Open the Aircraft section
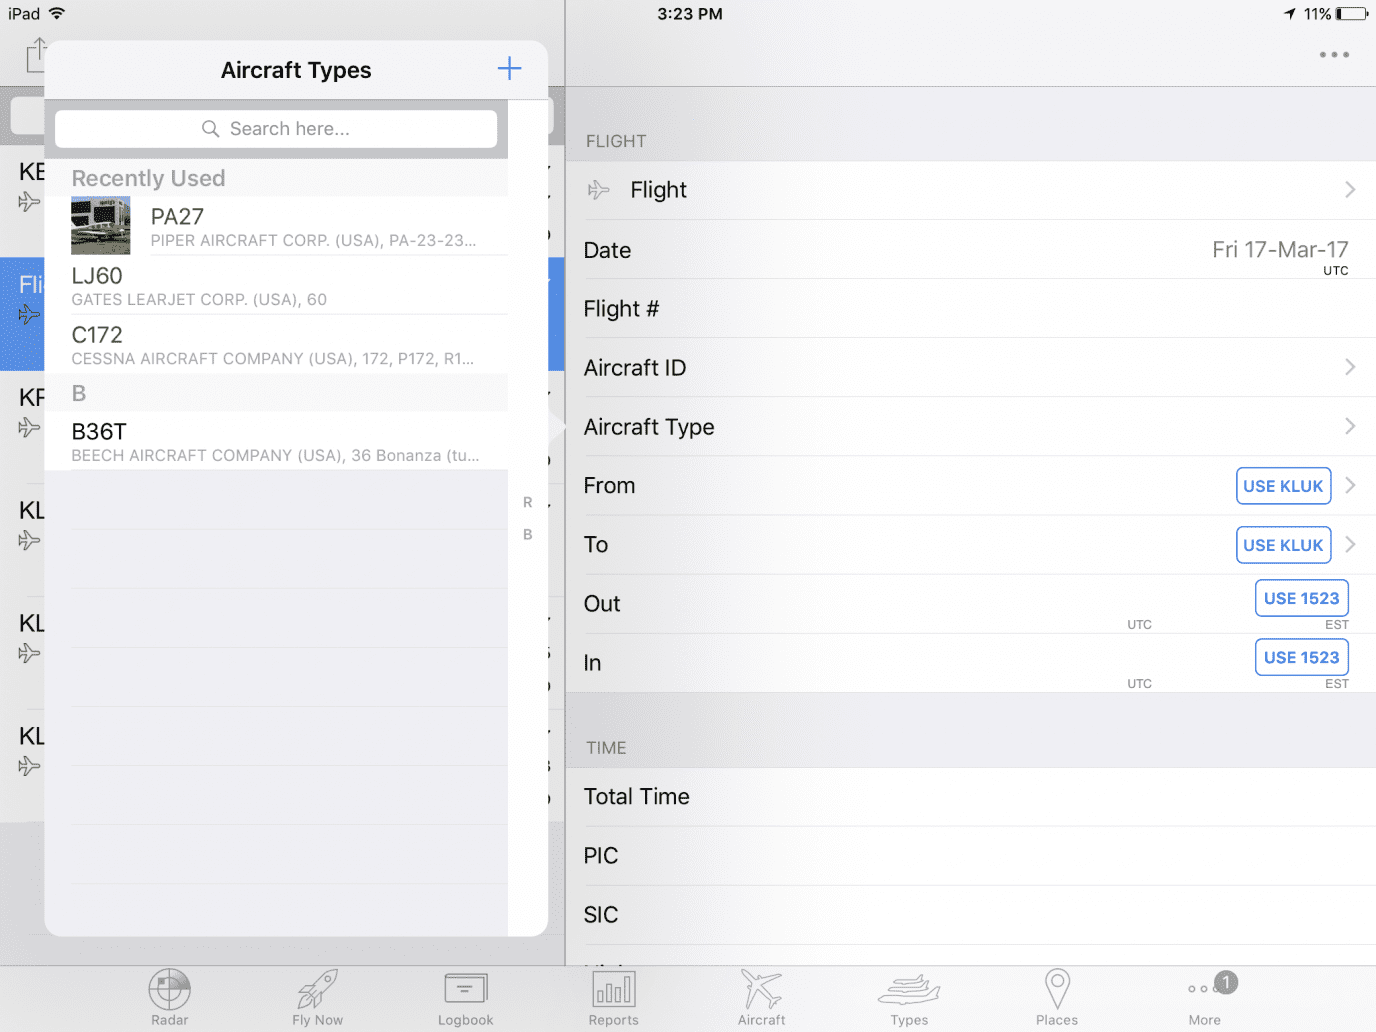 760,995
